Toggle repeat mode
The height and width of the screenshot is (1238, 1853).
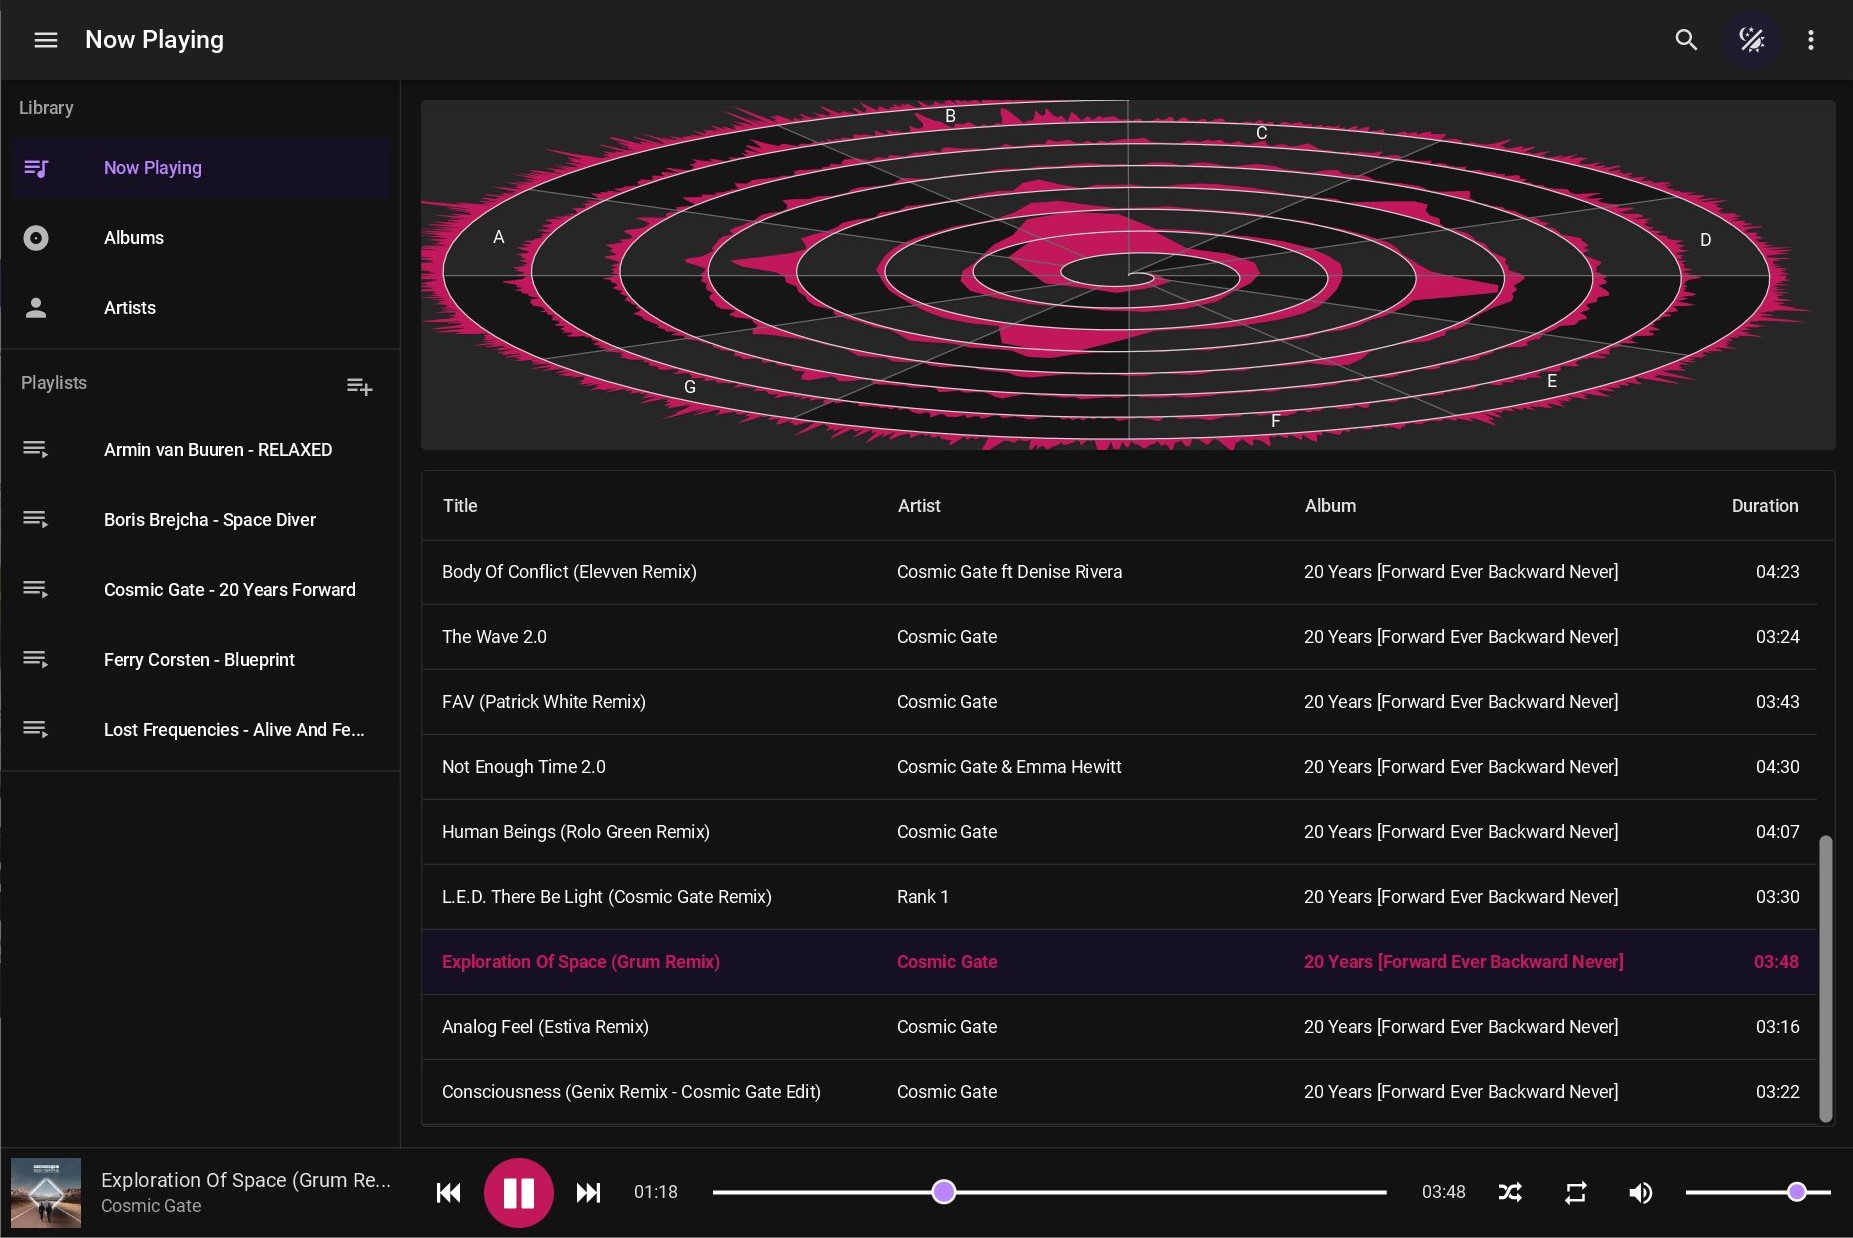coord(1575,1192)
